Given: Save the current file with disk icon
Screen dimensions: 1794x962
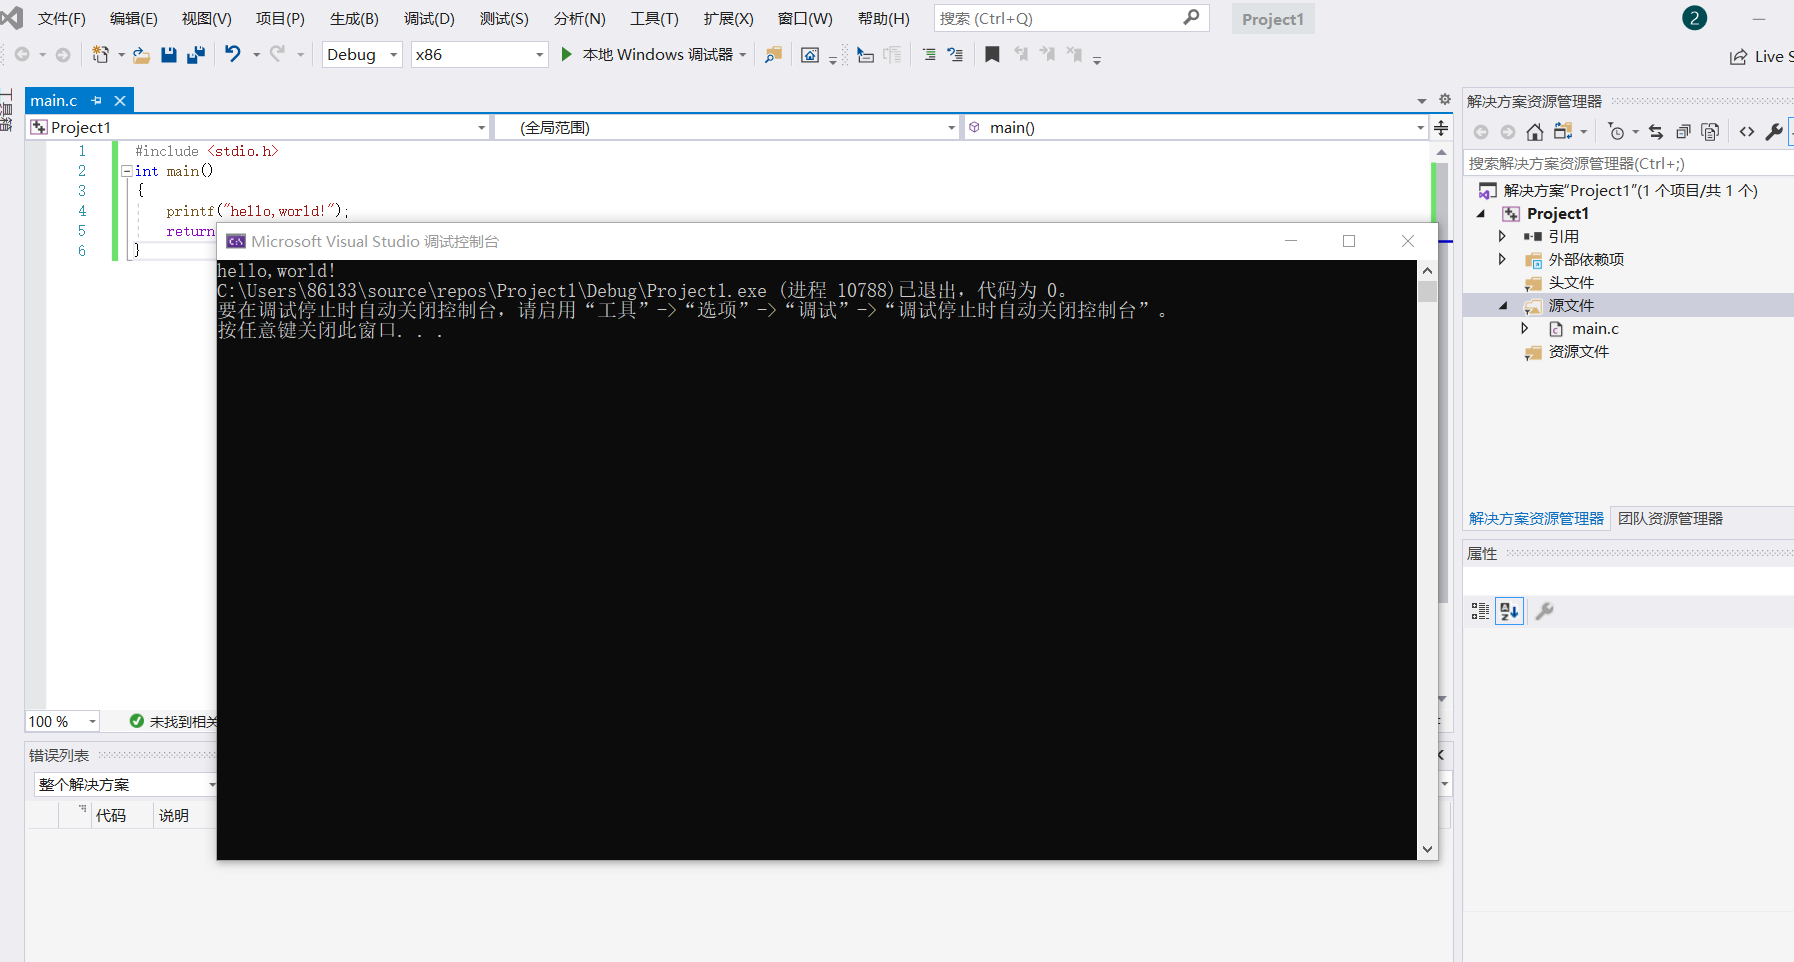Looking at the screenshot, I should (x=169, y=55).
